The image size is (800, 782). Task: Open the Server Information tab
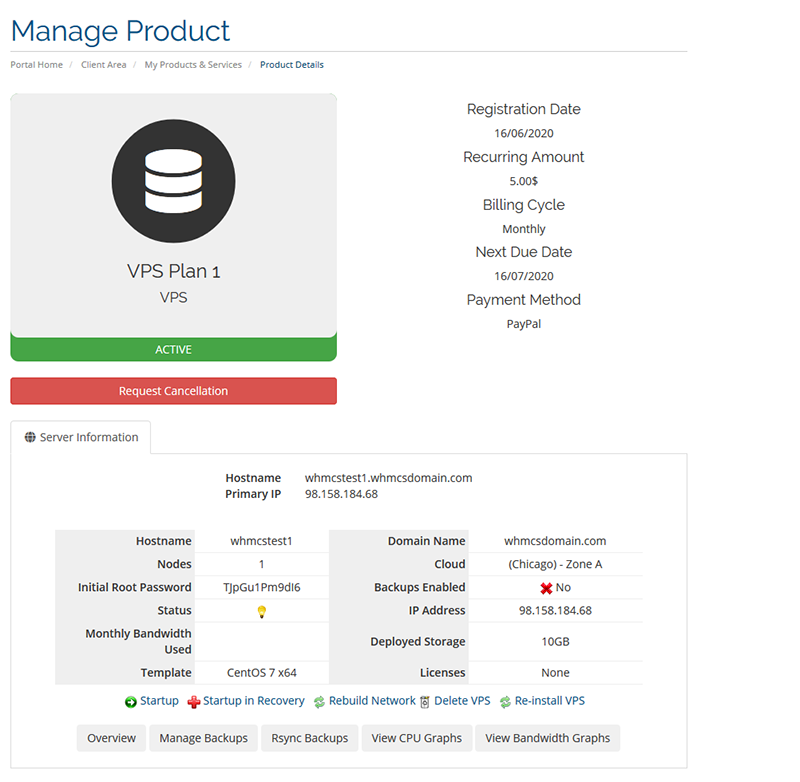pyautogui.click(x=81, y=437)
